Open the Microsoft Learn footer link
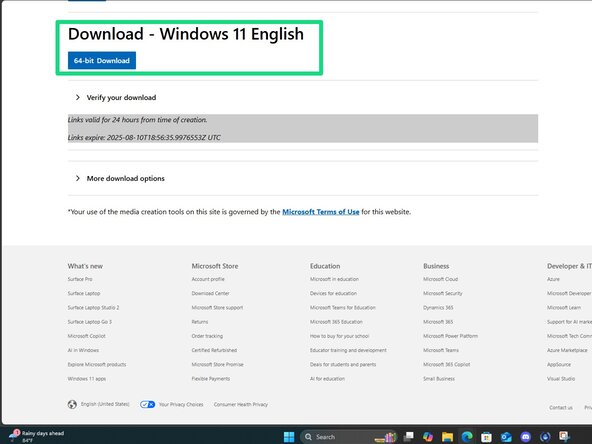Screen dimensions: 592x444 (x=564, y=308)
